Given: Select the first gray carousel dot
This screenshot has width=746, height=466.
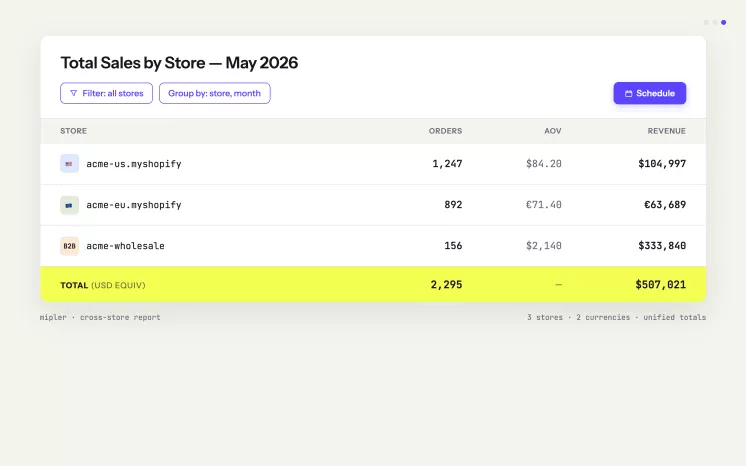Looking at the screenshot, I should pos(706,22).
